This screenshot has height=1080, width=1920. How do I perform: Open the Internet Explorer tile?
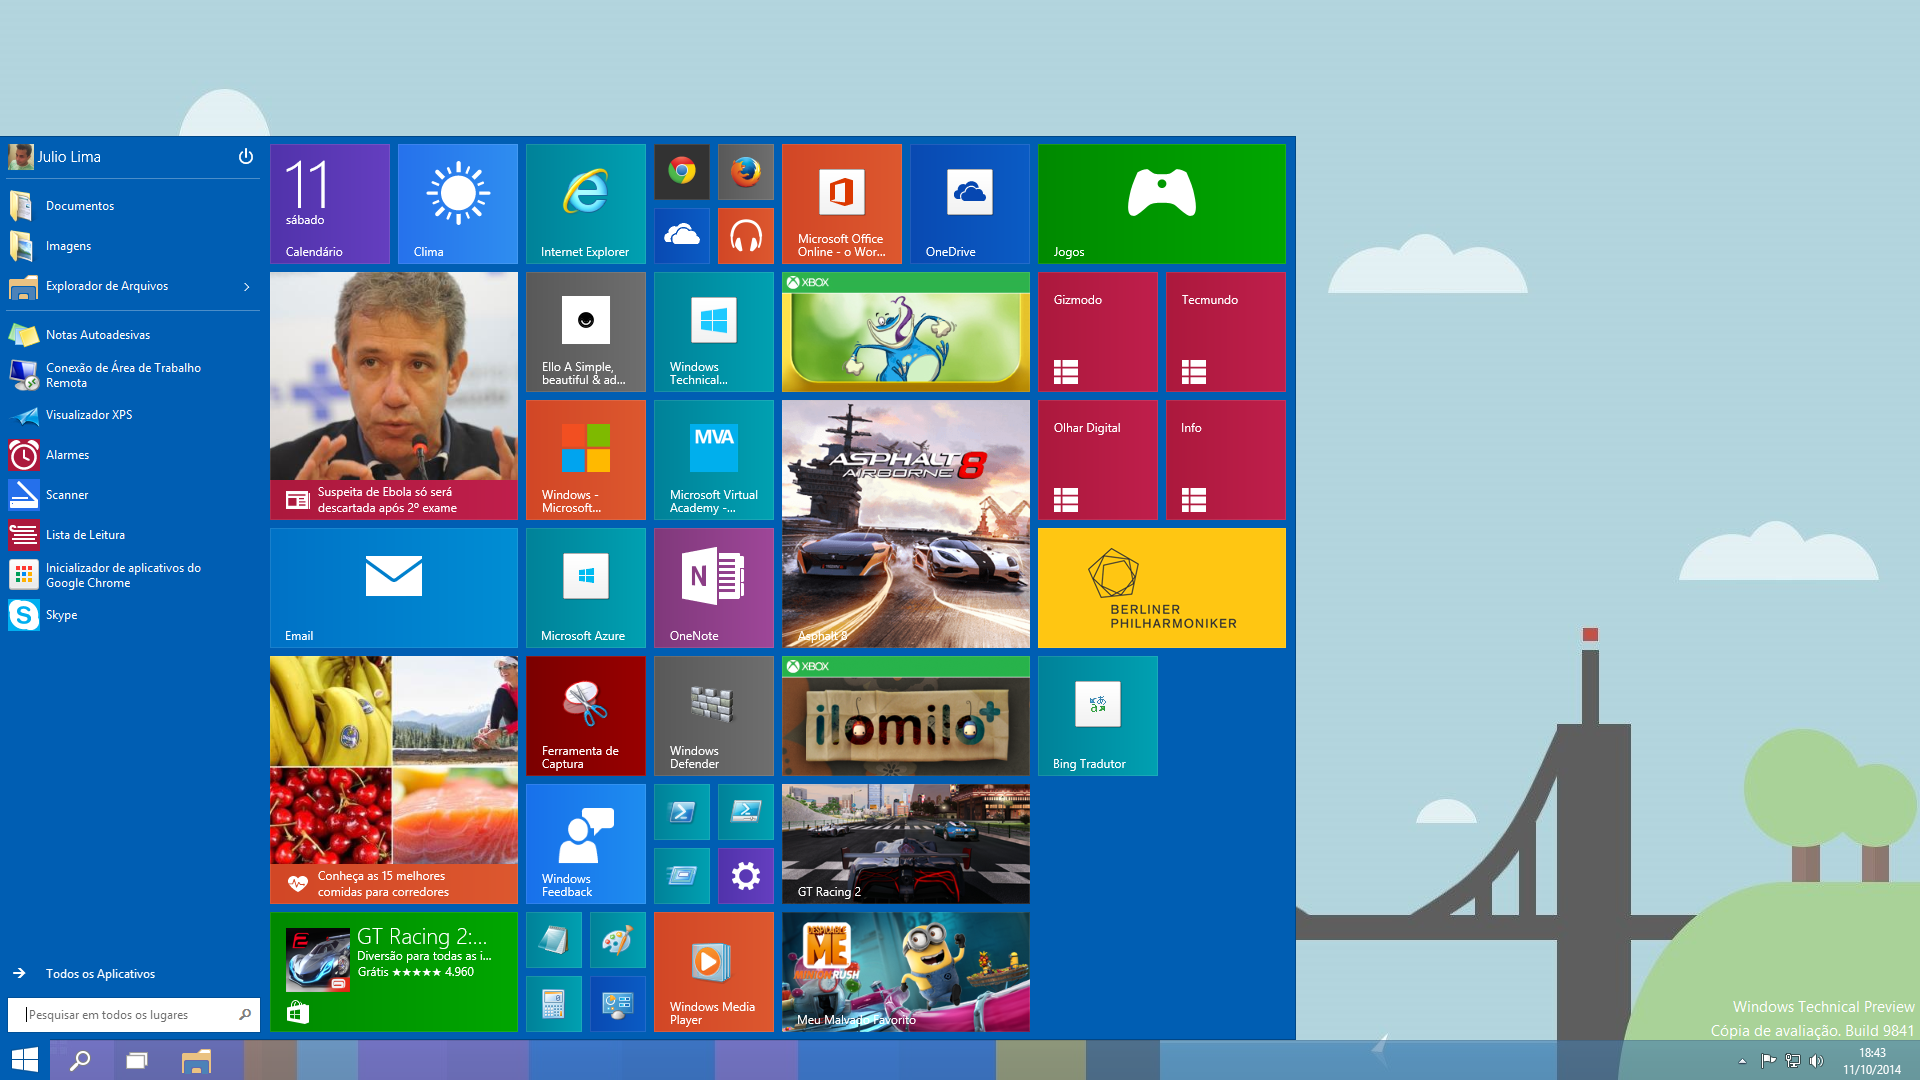[x=586, y=204]
